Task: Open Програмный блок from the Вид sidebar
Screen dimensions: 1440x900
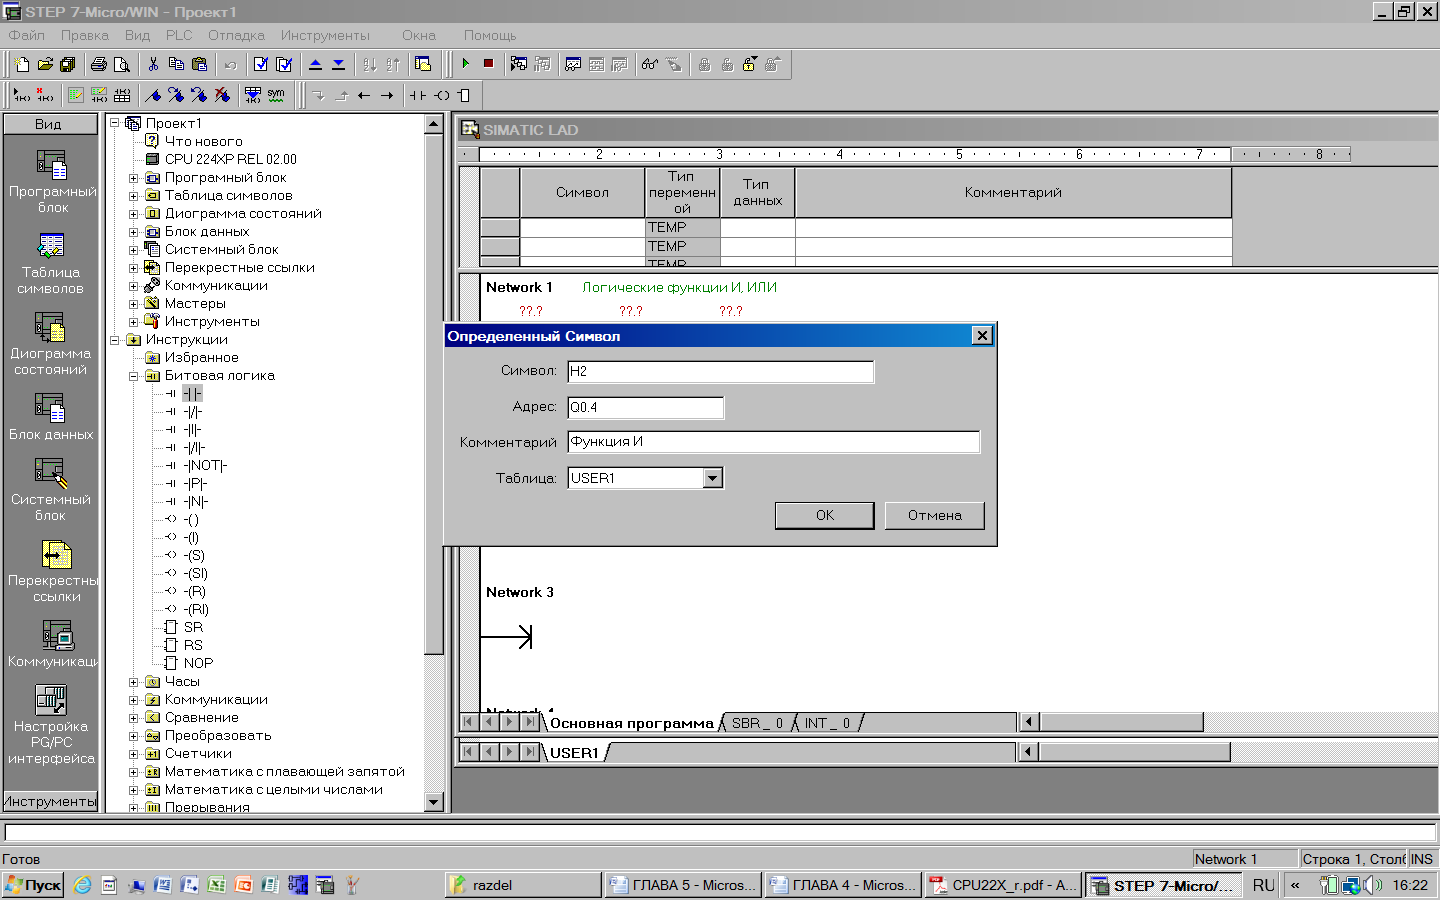Action: point(52,180)
